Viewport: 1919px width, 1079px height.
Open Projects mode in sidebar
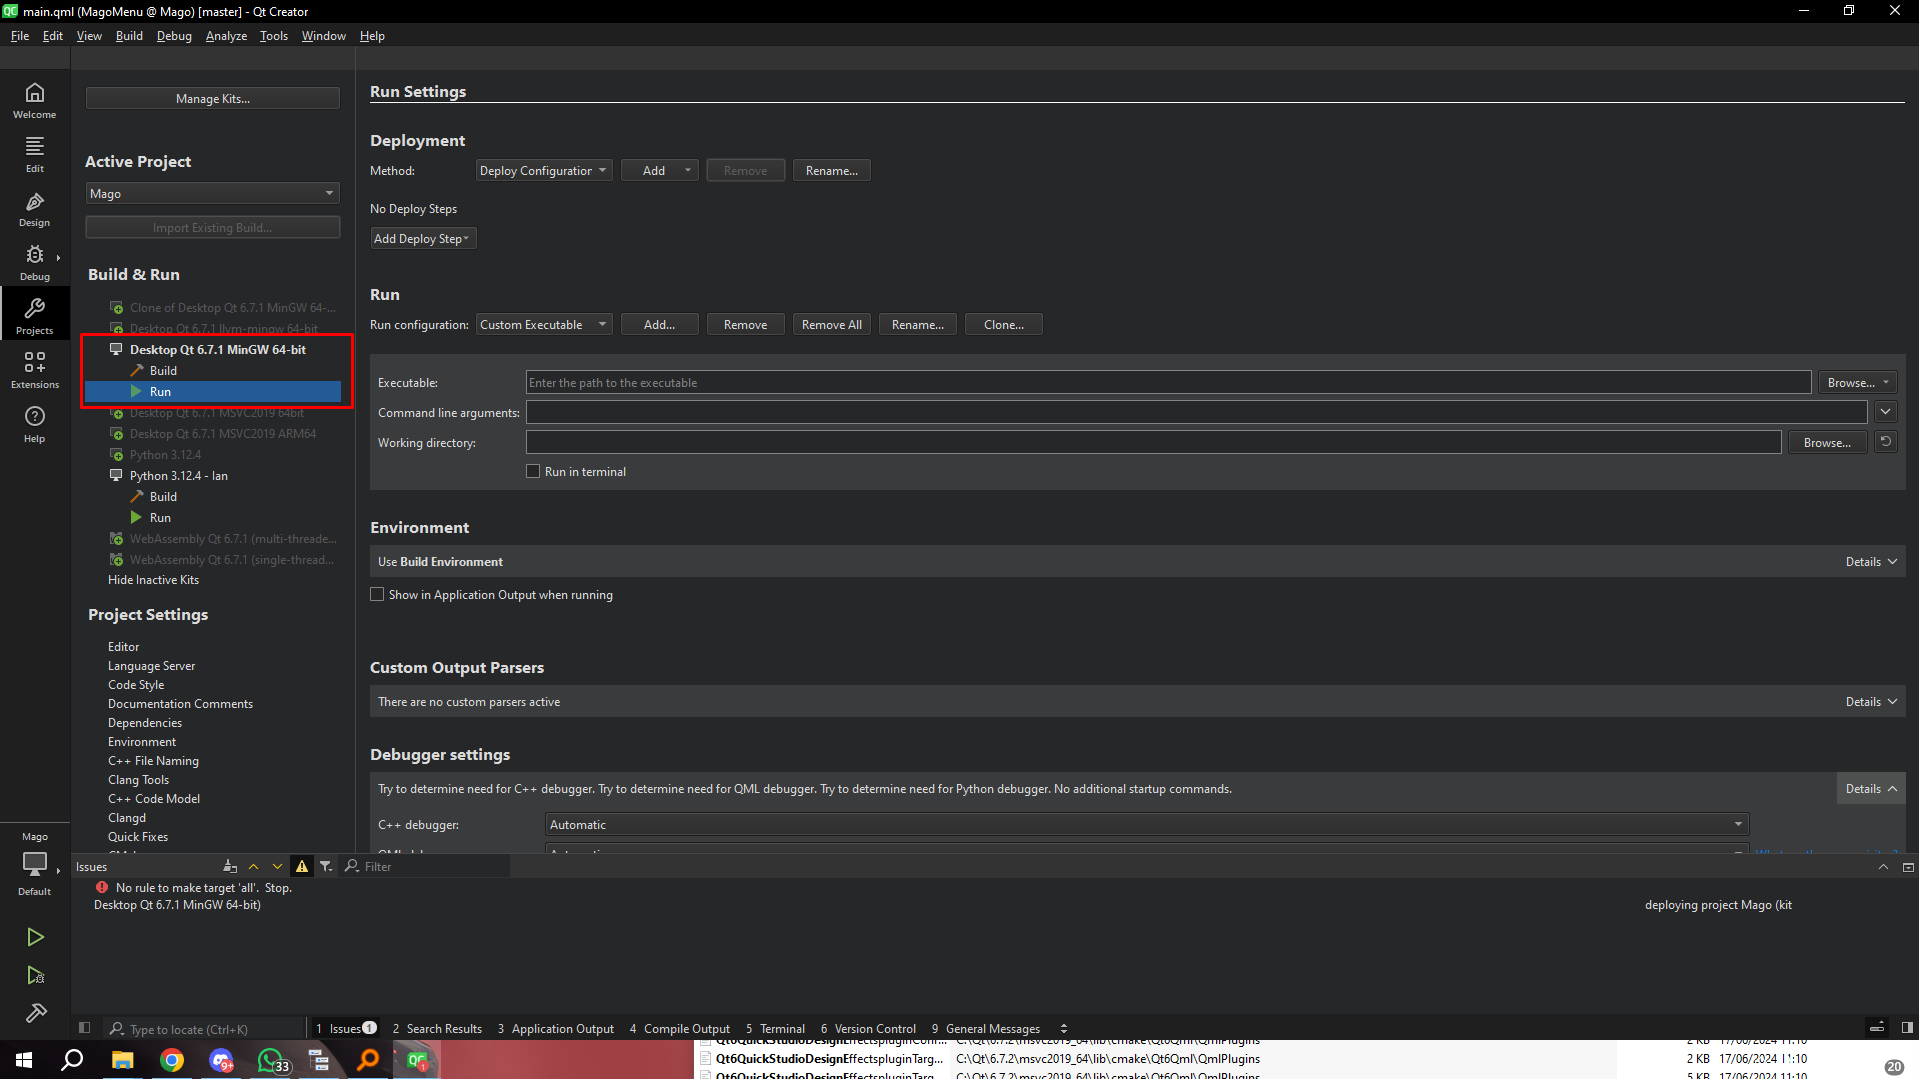(35, 316)
